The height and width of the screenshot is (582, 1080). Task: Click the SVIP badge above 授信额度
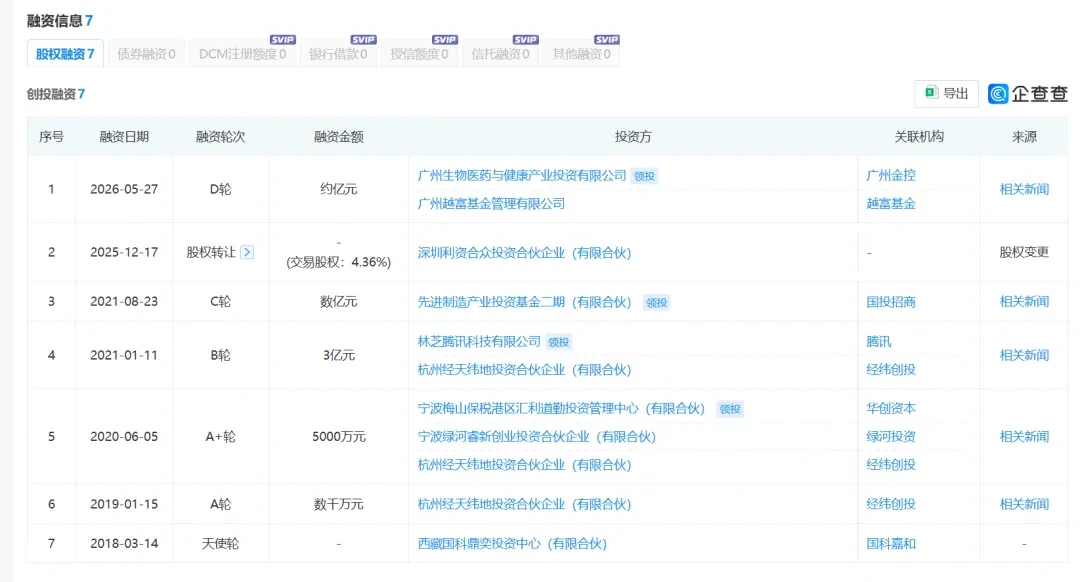coord(445,39)
